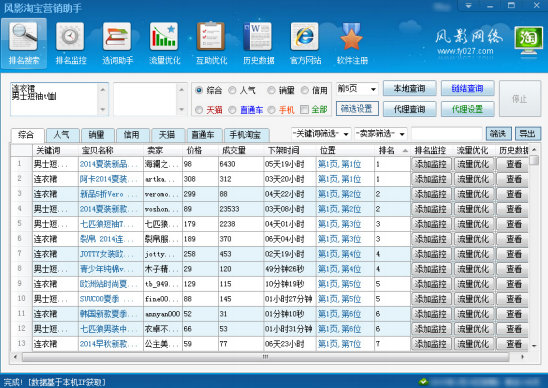Click 添加监控 in row 1
The width and height of the screenshot is (548, 388).
tap(431, 164)
